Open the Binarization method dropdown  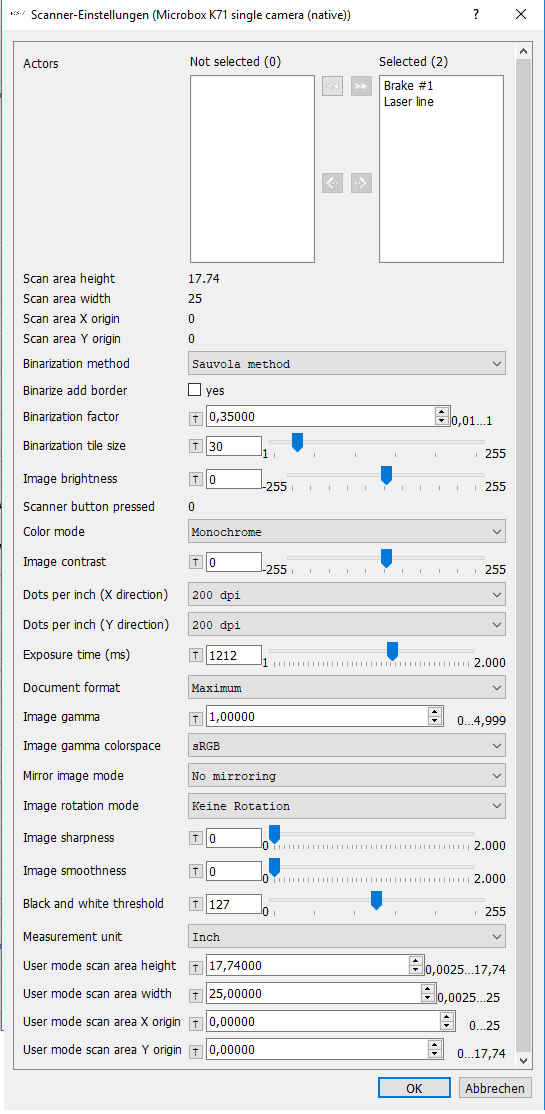(x=347, y=364)
